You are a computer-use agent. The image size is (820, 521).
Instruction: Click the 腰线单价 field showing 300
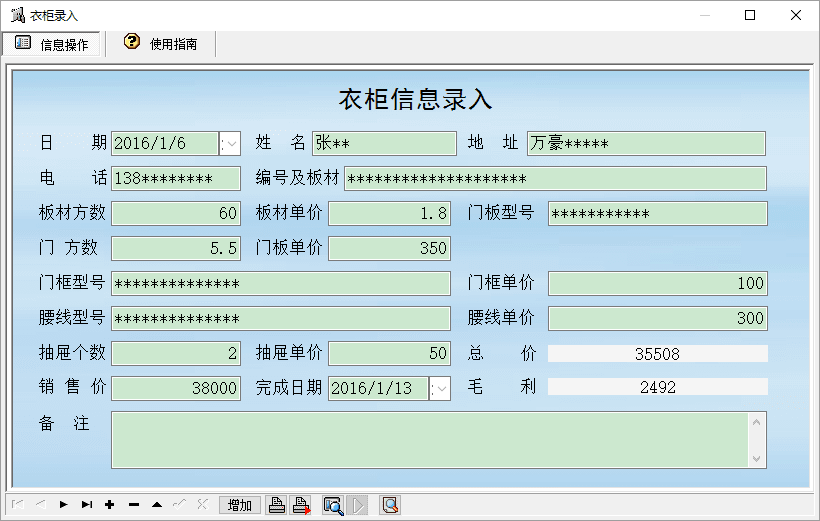pyautogui.click(x=658, y=319)
